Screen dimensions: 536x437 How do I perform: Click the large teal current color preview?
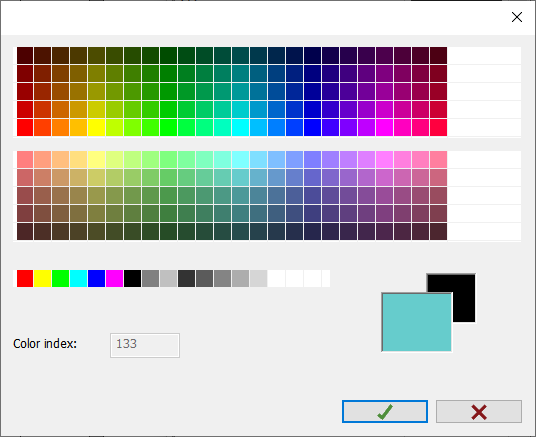point(416,322)
